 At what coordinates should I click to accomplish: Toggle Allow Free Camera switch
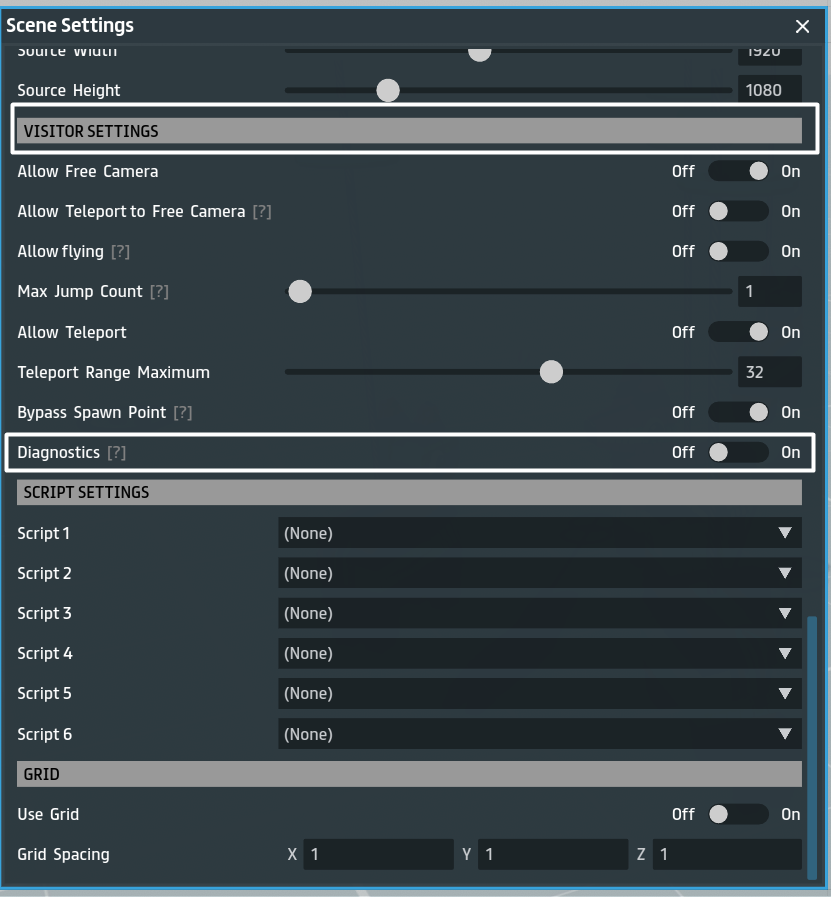pos(738,171)
